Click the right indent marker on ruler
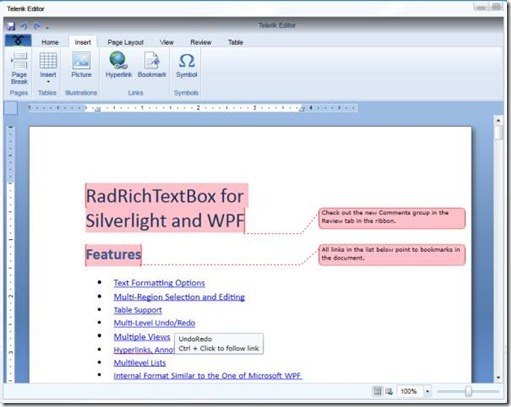Image resolution: width=511 pixels, height=407 pixels. coord(302,108)
